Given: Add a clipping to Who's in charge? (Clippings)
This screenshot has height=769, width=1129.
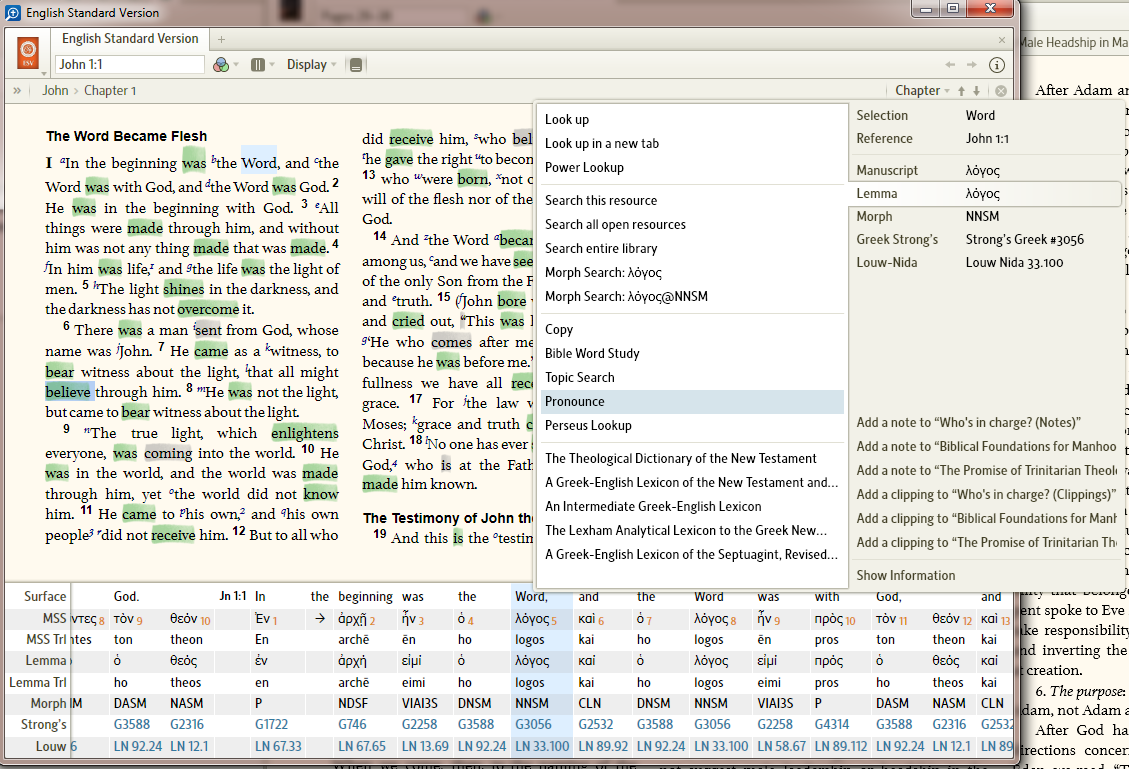Looking at the screenshot, I should point(986,495).
